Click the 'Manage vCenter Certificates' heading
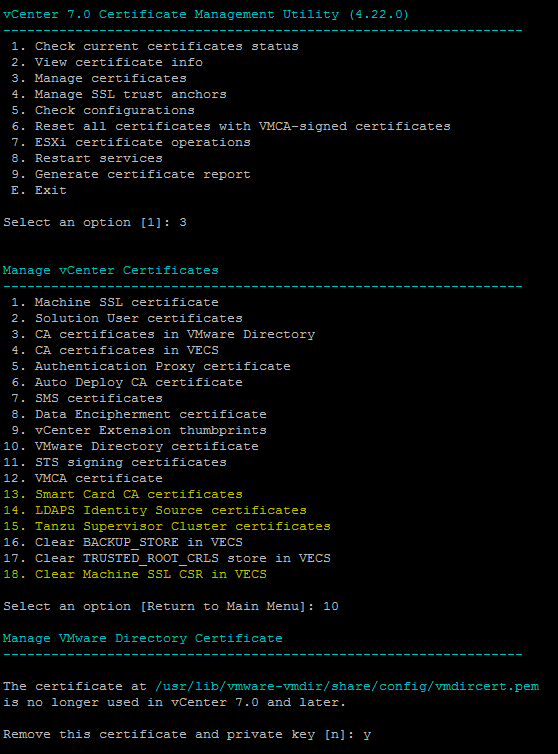Viewport: 558px width, 754px height. 111,270
